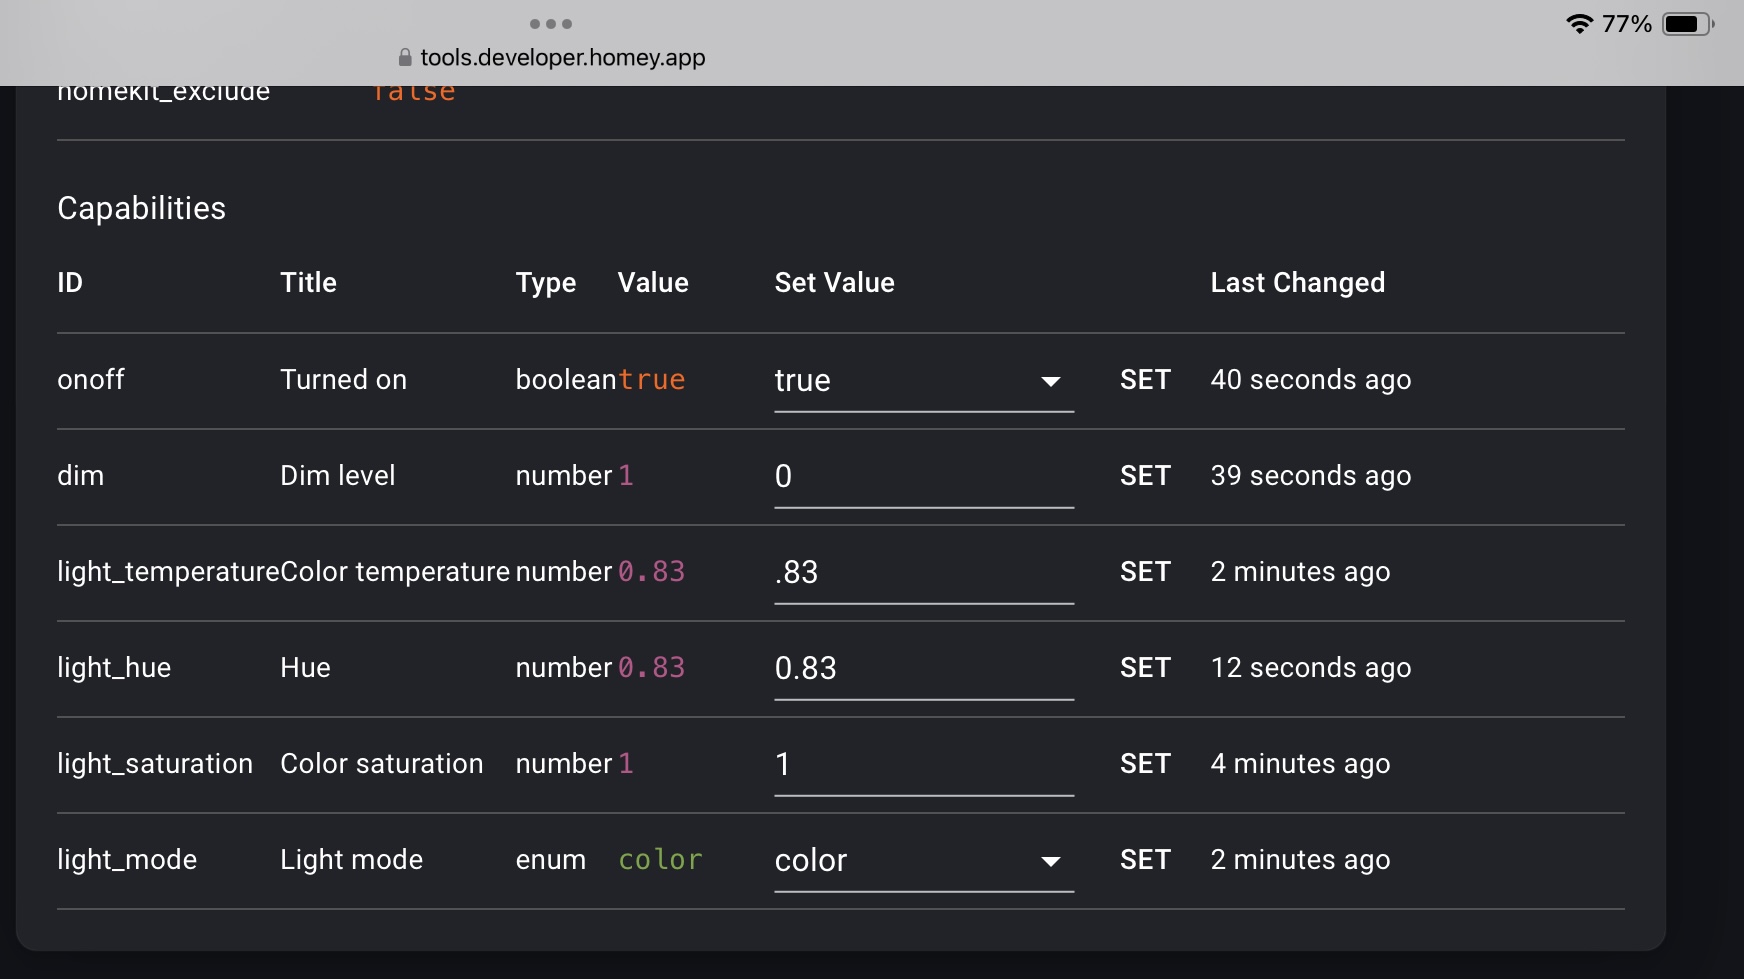Click SET button for onoff capability

1145,380
